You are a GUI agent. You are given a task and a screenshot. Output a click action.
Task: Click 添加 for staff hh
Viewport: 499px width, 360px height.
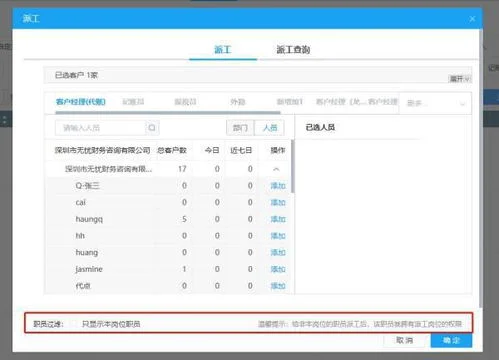278,236
